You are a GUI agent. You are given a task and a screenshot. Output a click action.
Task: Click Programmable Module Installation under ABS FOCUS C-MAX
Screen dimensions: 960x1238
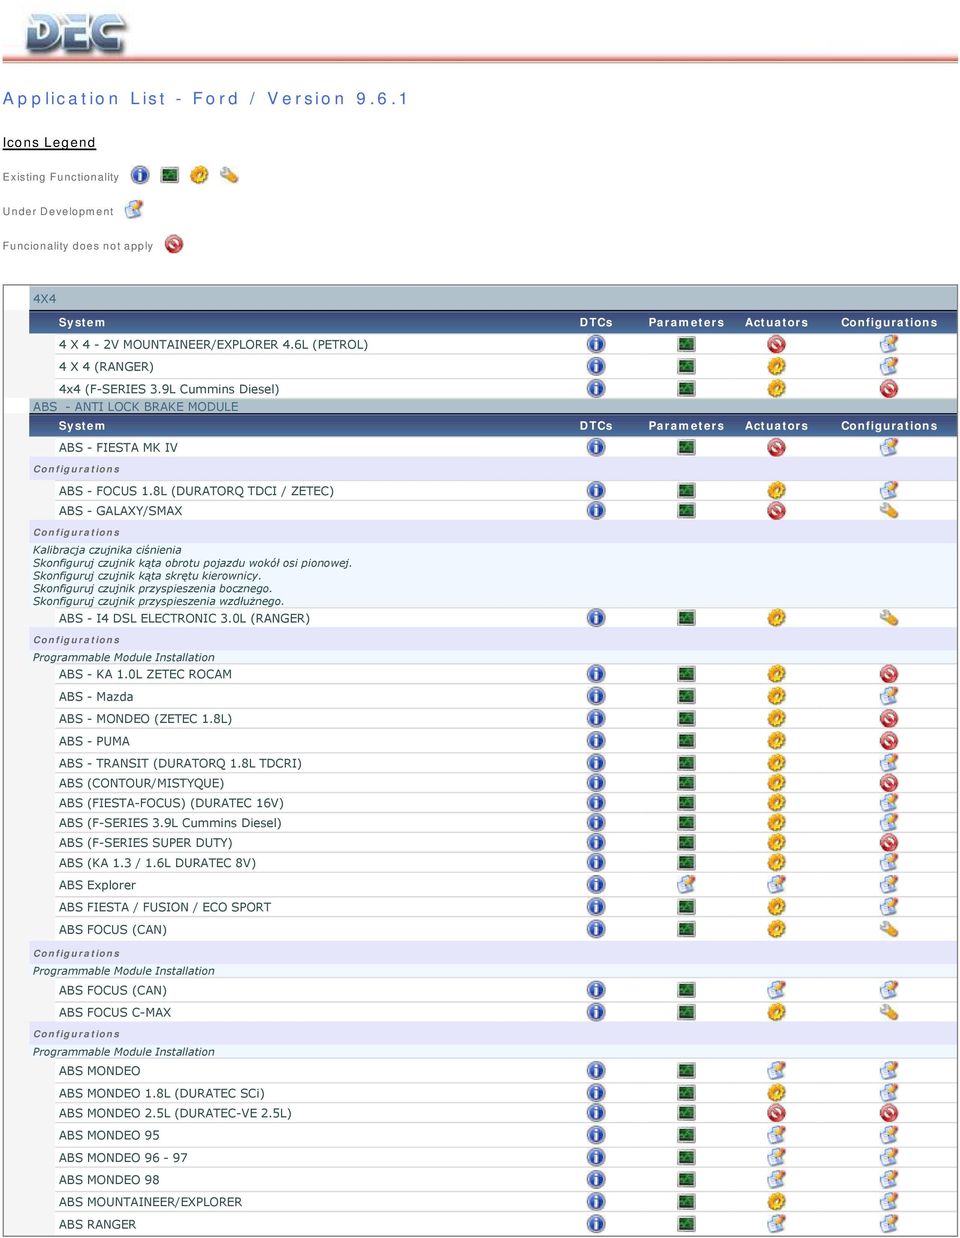click(x=124, y=1052)
